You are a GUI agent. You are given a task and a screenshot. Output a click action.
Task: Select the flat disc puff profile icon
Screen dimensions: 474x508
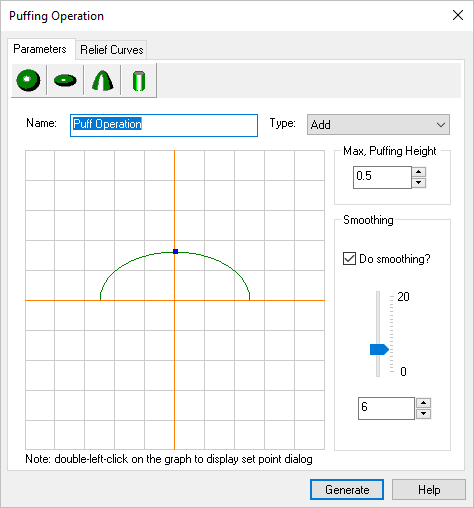65,80
